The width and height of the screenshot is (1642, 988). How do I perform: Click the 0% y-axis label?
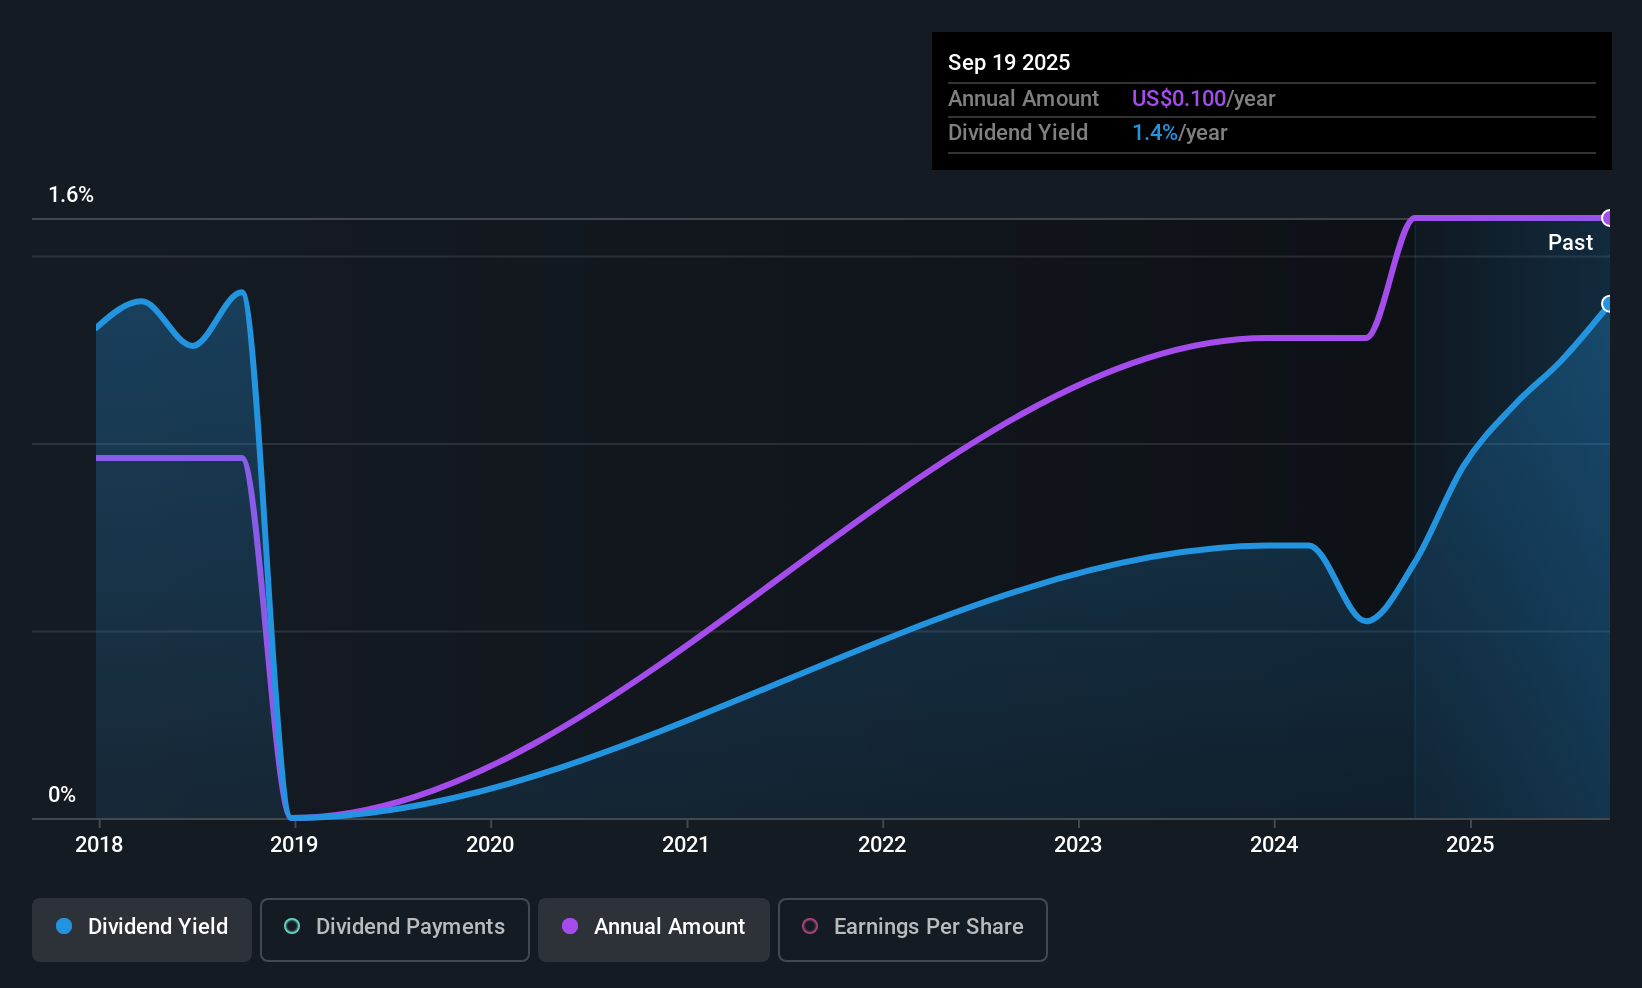(x=62, y=795)
